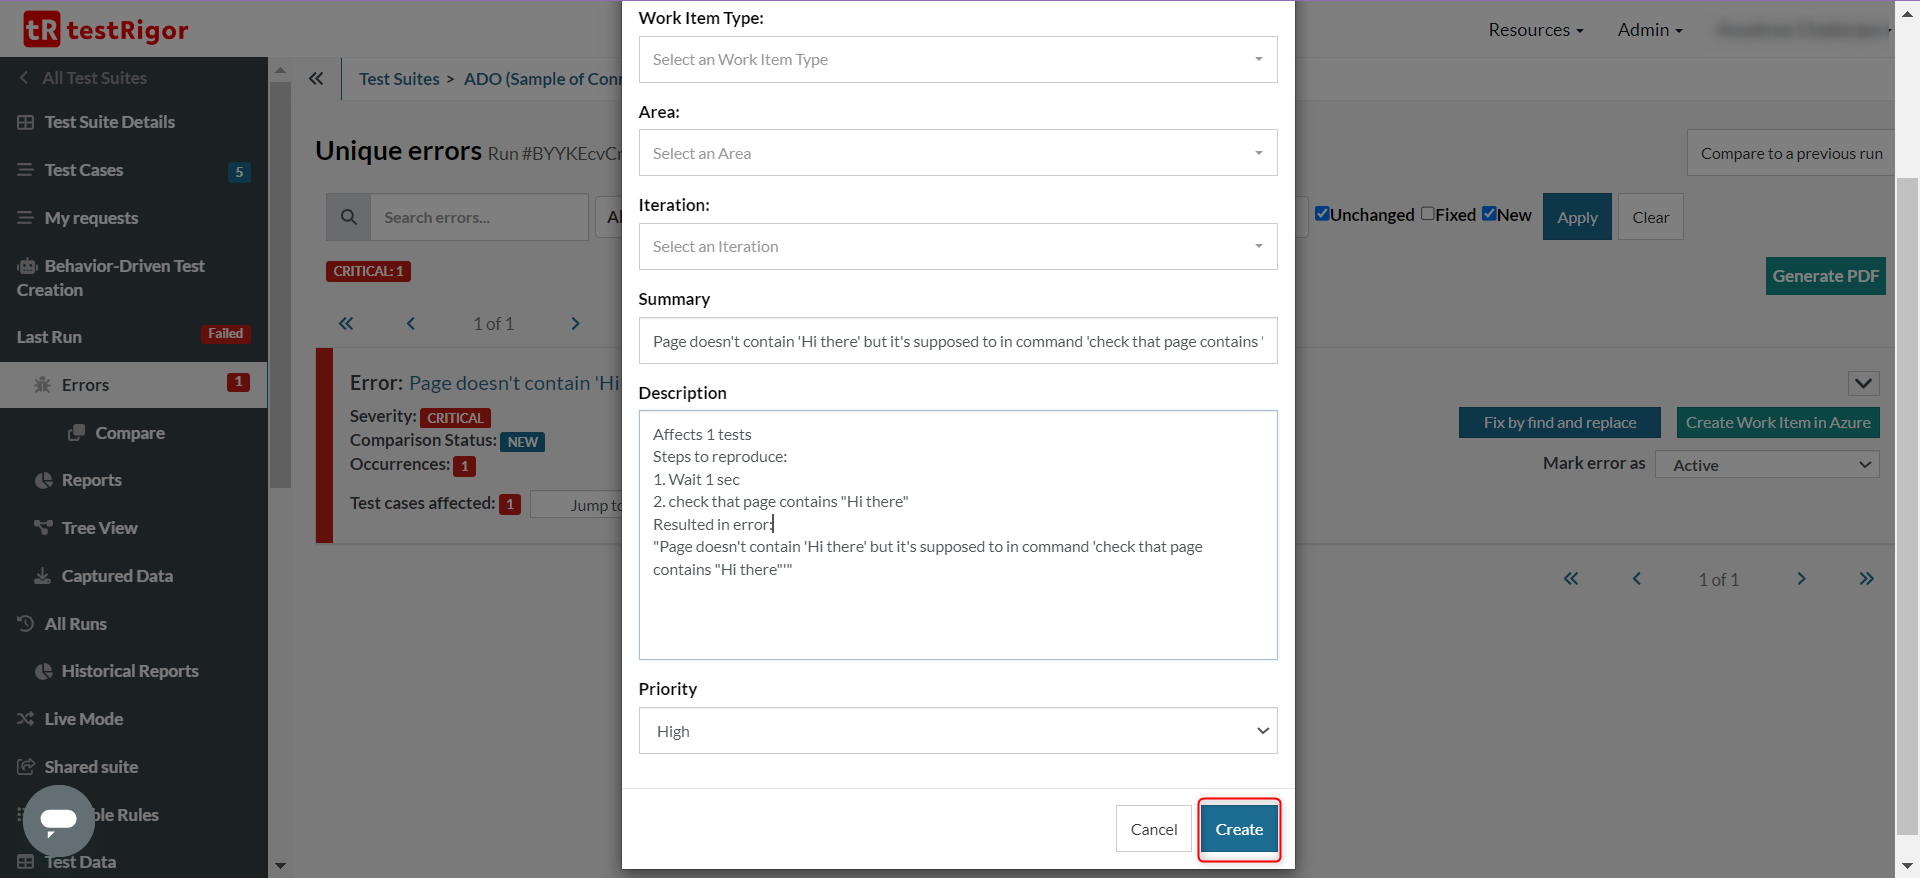Open the Priority dropdown set to High
The image size is (1920, 878).
pos(957,731)
